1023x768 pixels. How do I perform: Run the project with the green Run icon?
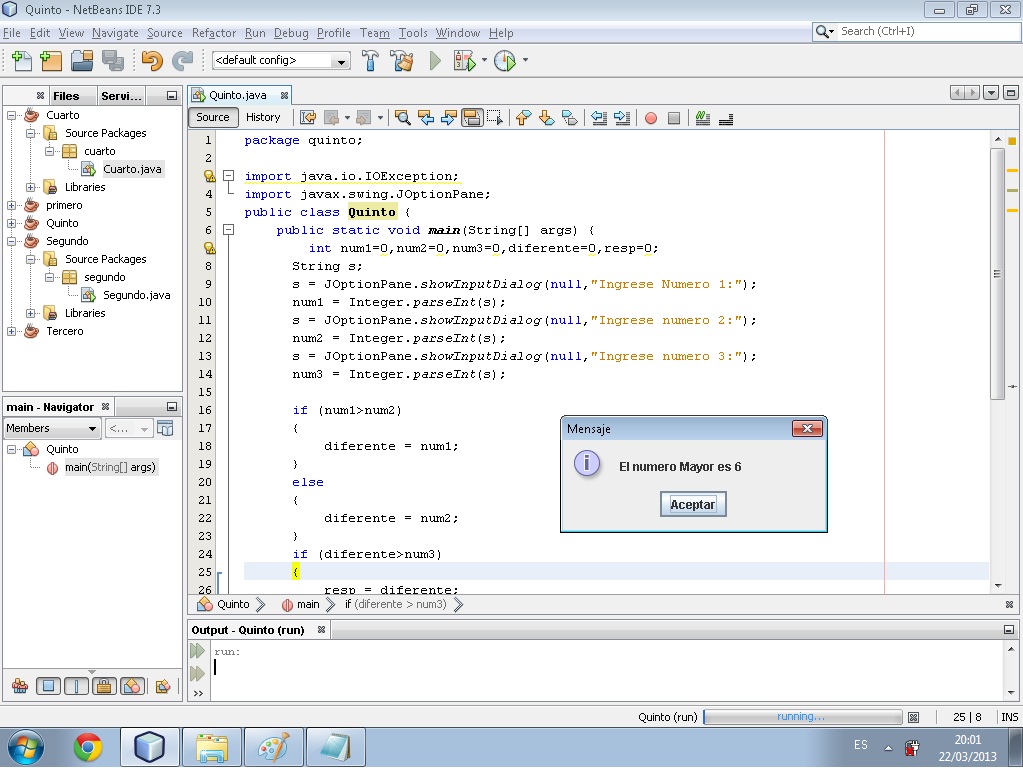point(434,60)
